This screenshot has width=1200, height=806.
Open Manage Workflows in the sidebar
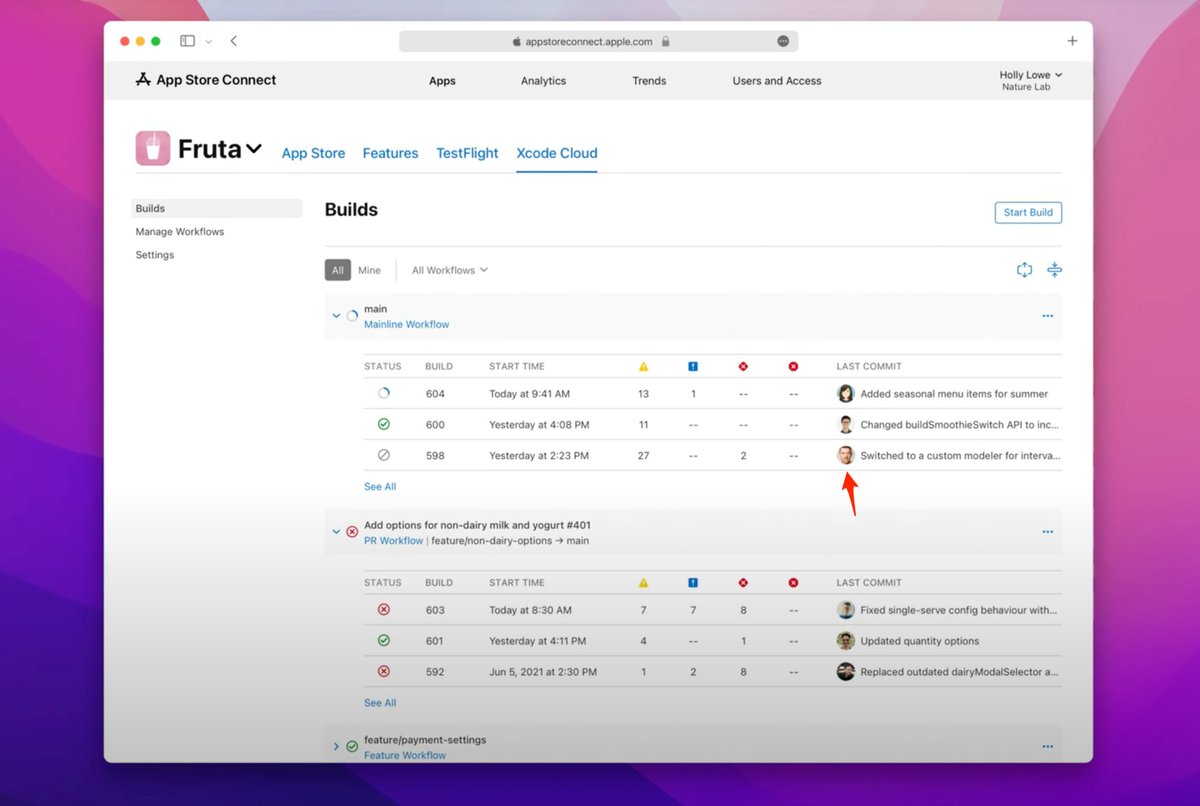click(180, 232)
